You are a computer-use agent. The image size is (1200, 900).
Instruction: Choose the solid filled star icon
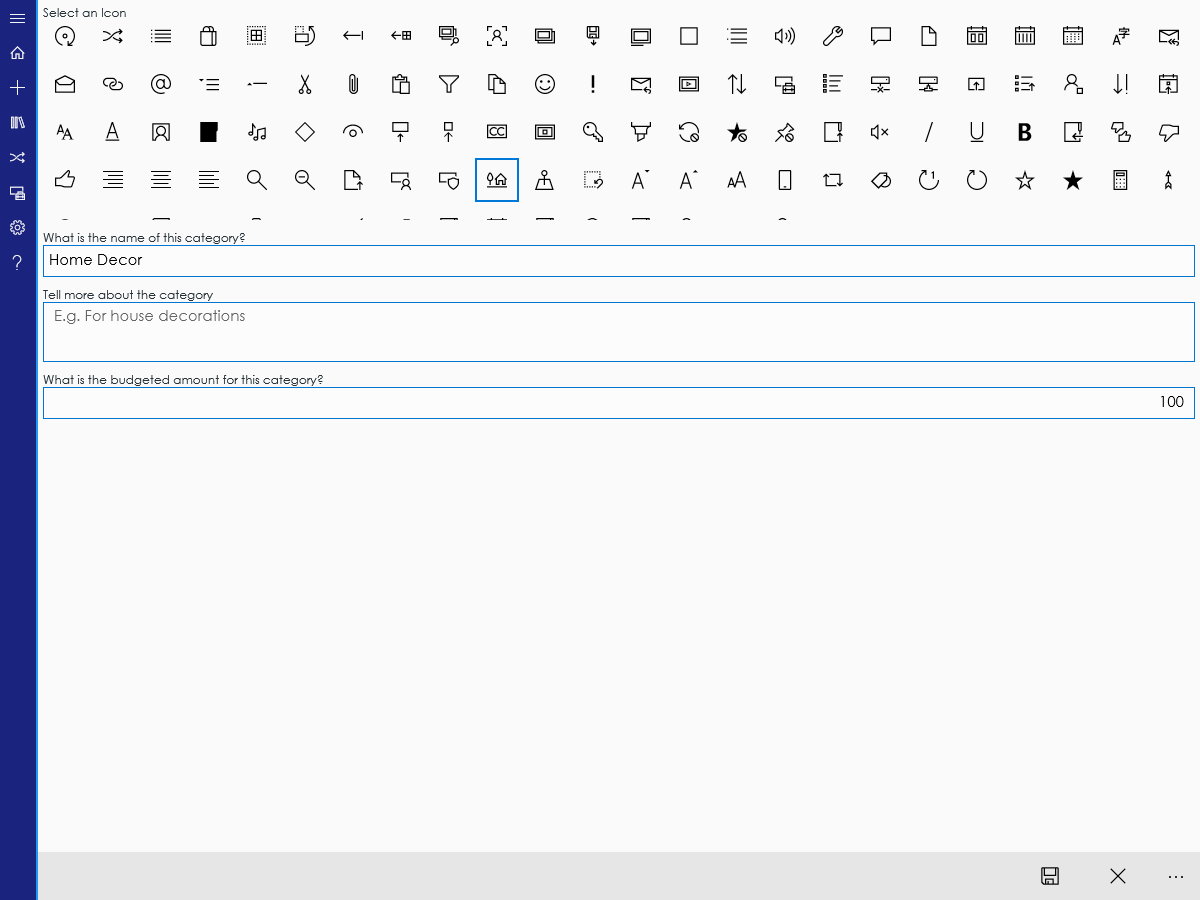(1073, 180)
